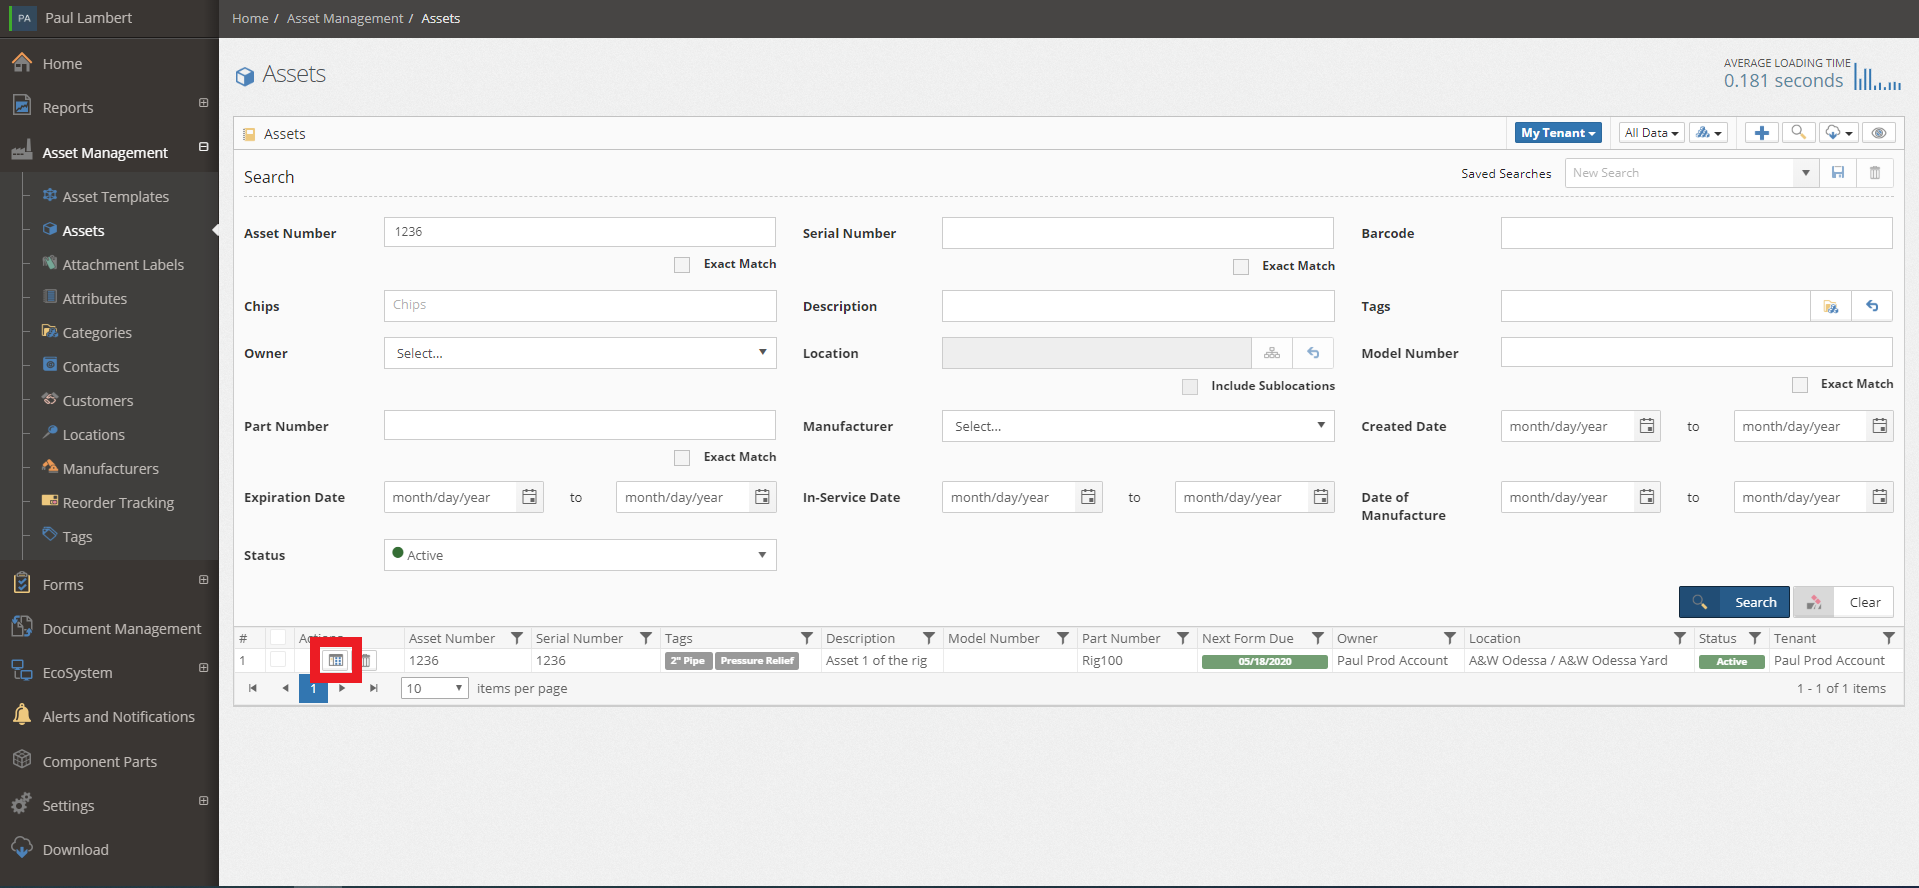Open Locations in sidebar
The height and width of the screenshot is (888, 1919).
[x=93, y=435]
